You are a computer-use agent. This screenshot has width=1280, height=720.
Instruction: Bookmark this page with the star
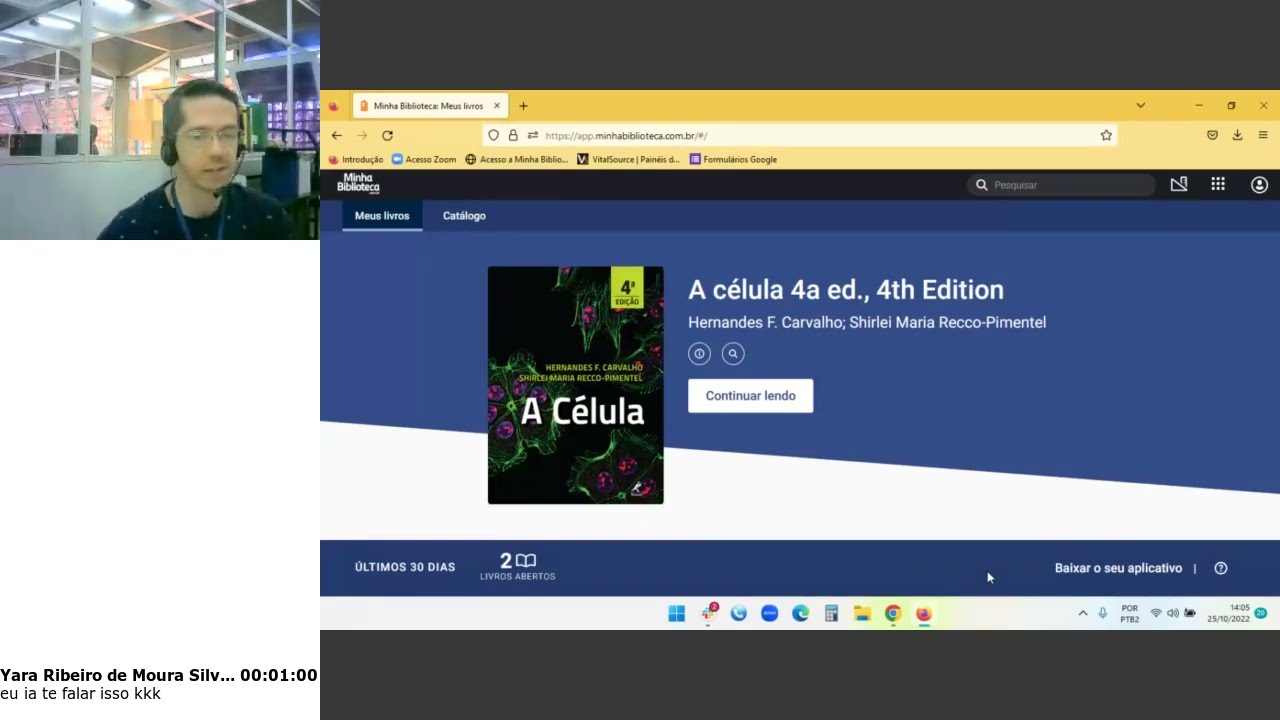coord(1106,135)
